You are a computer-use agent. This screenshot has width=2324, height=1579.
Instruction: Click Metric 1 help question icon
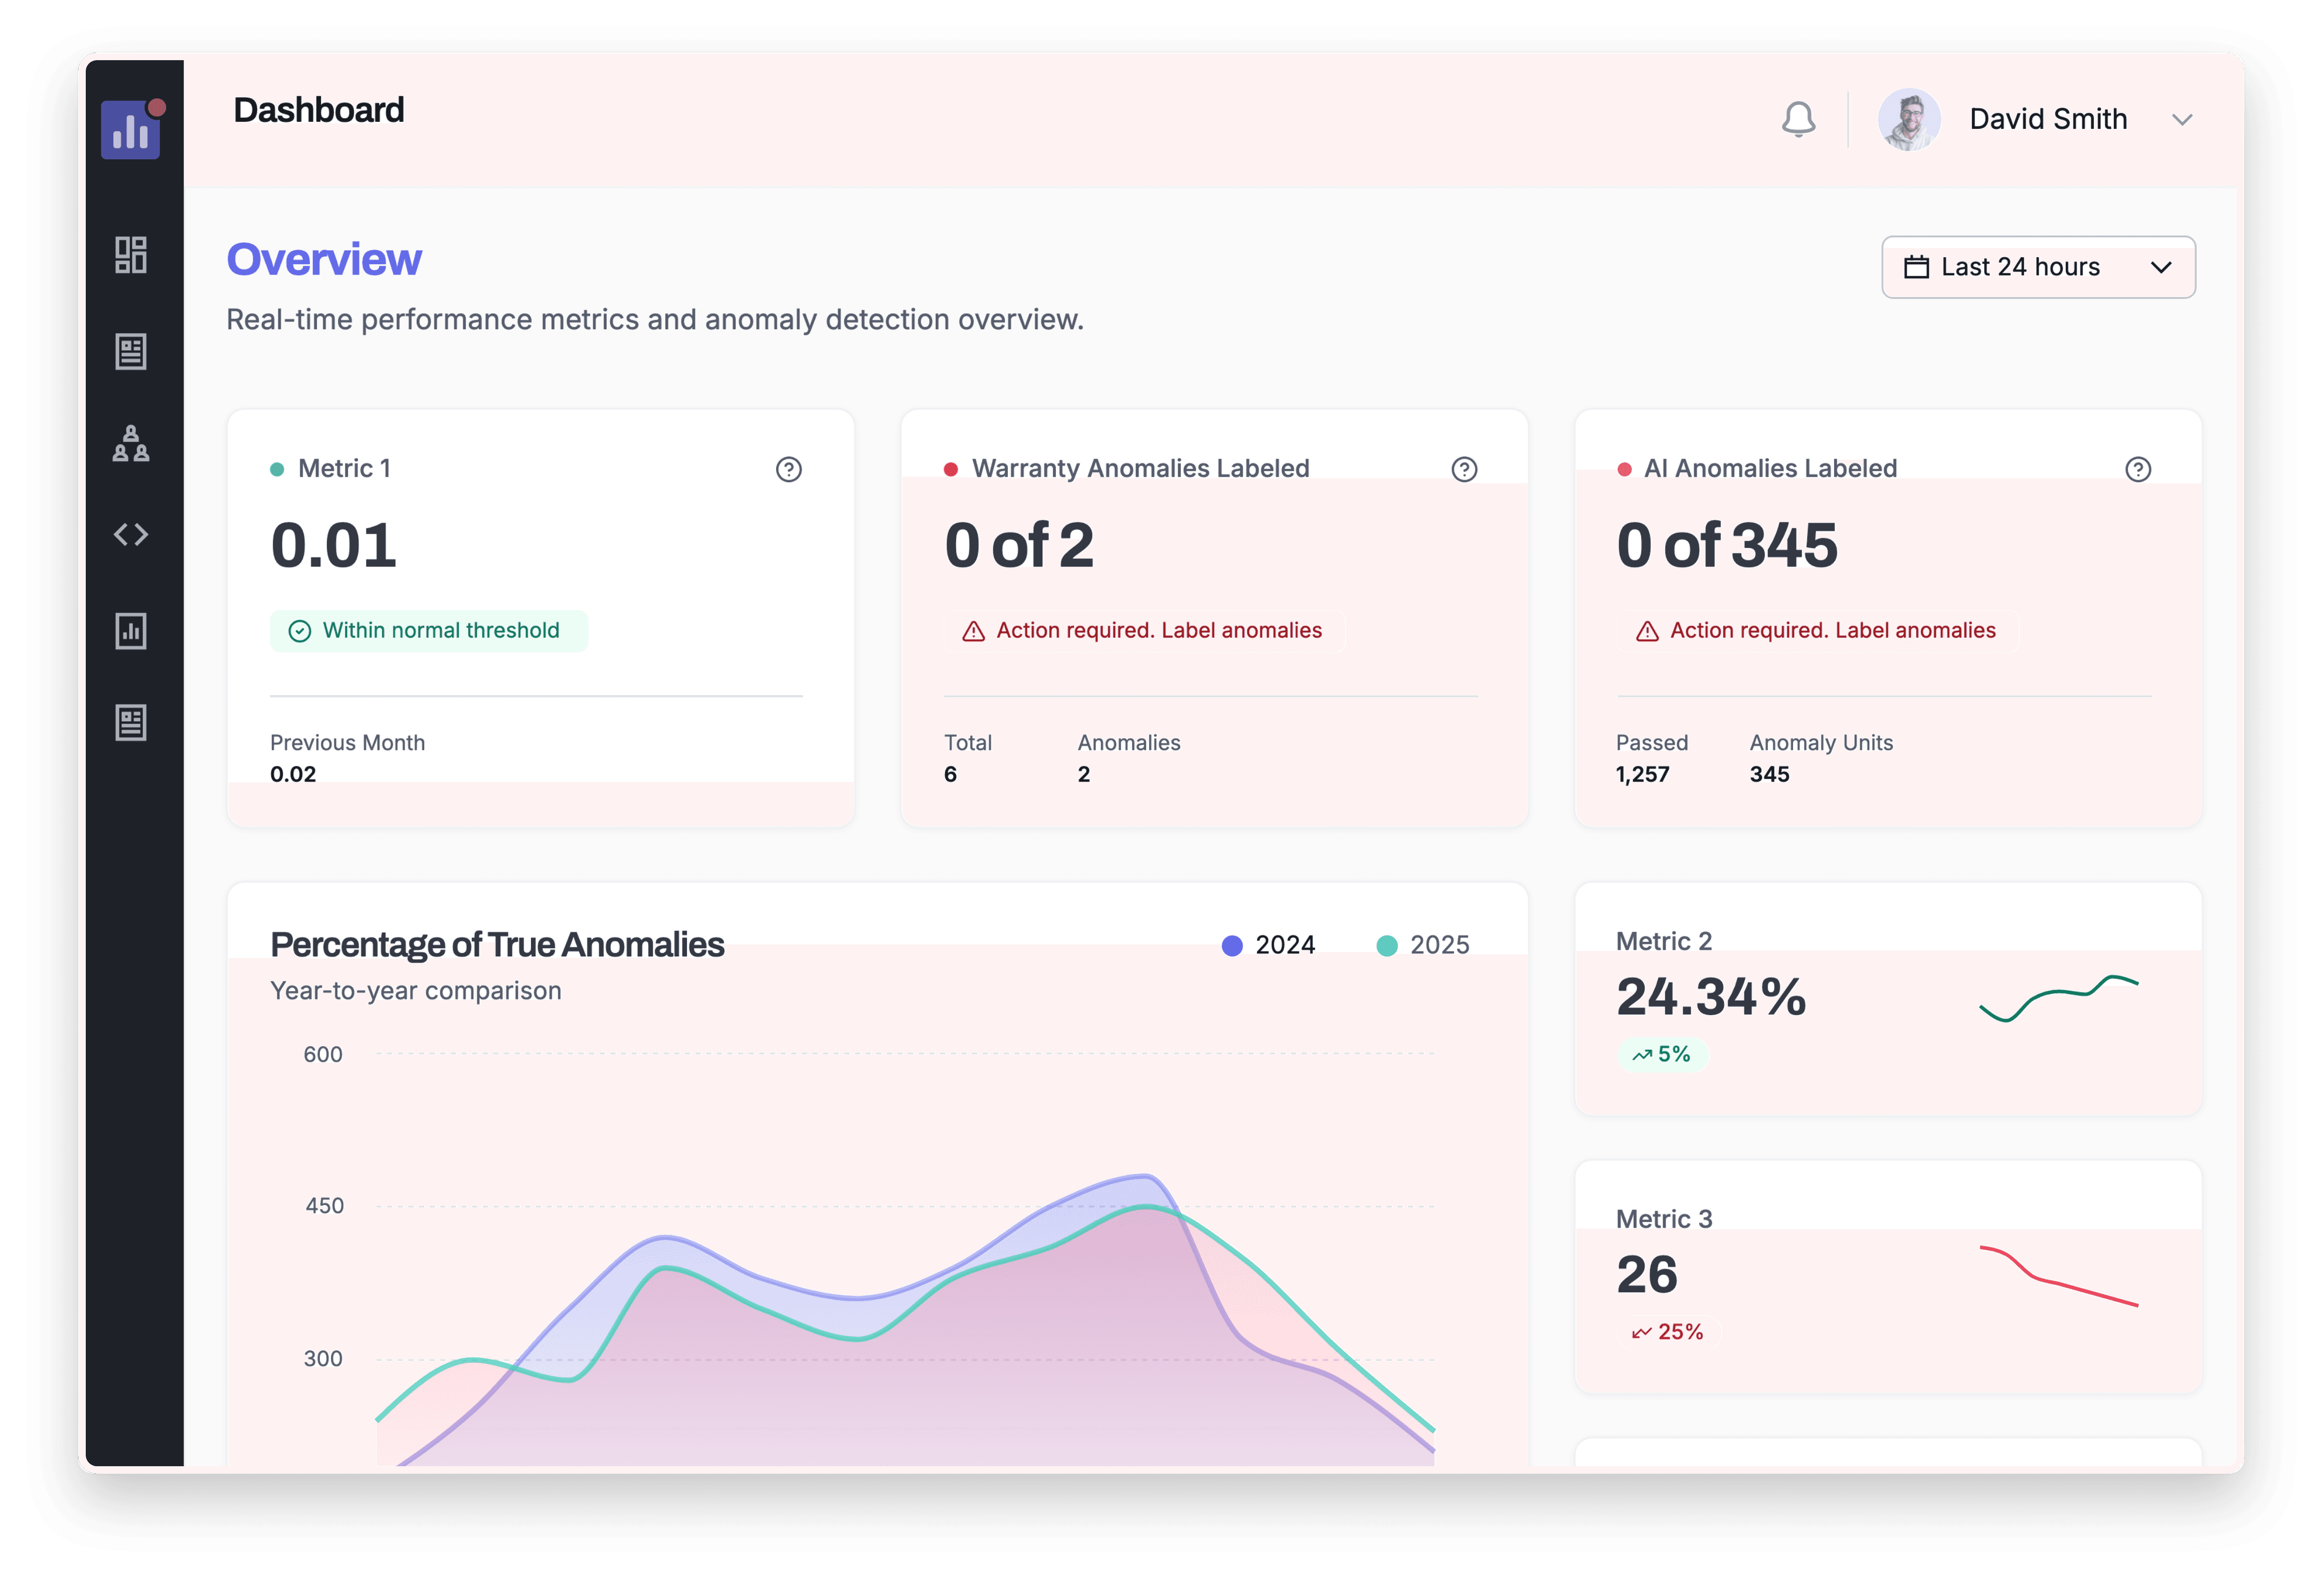(788, 469)
